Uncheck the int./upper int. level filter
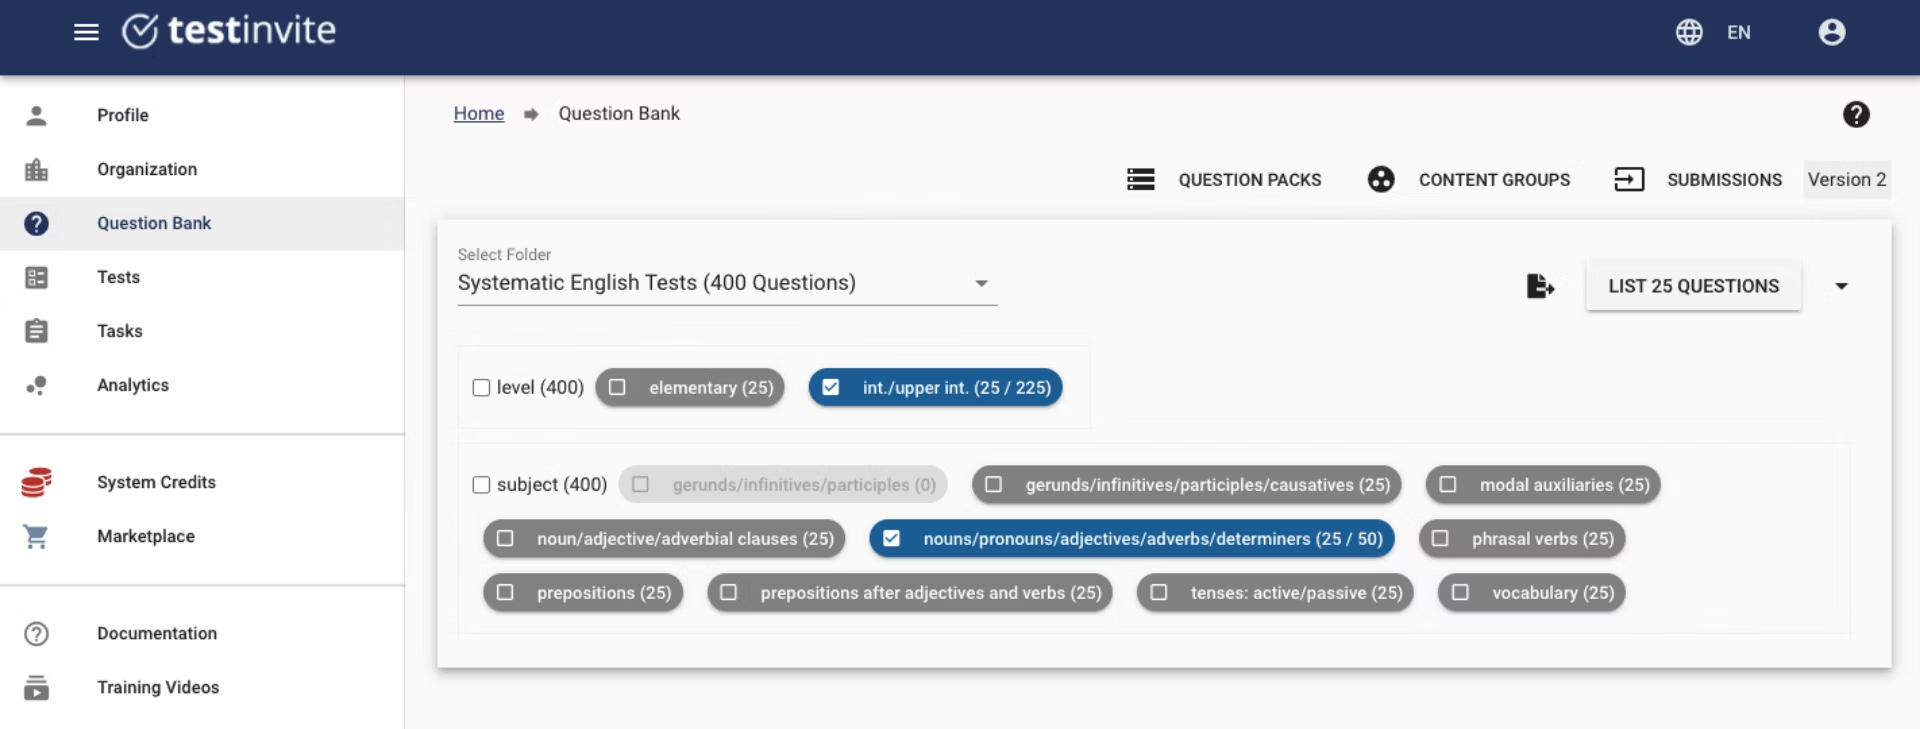Screen dimensions: 1920x729 pos(831,387)
